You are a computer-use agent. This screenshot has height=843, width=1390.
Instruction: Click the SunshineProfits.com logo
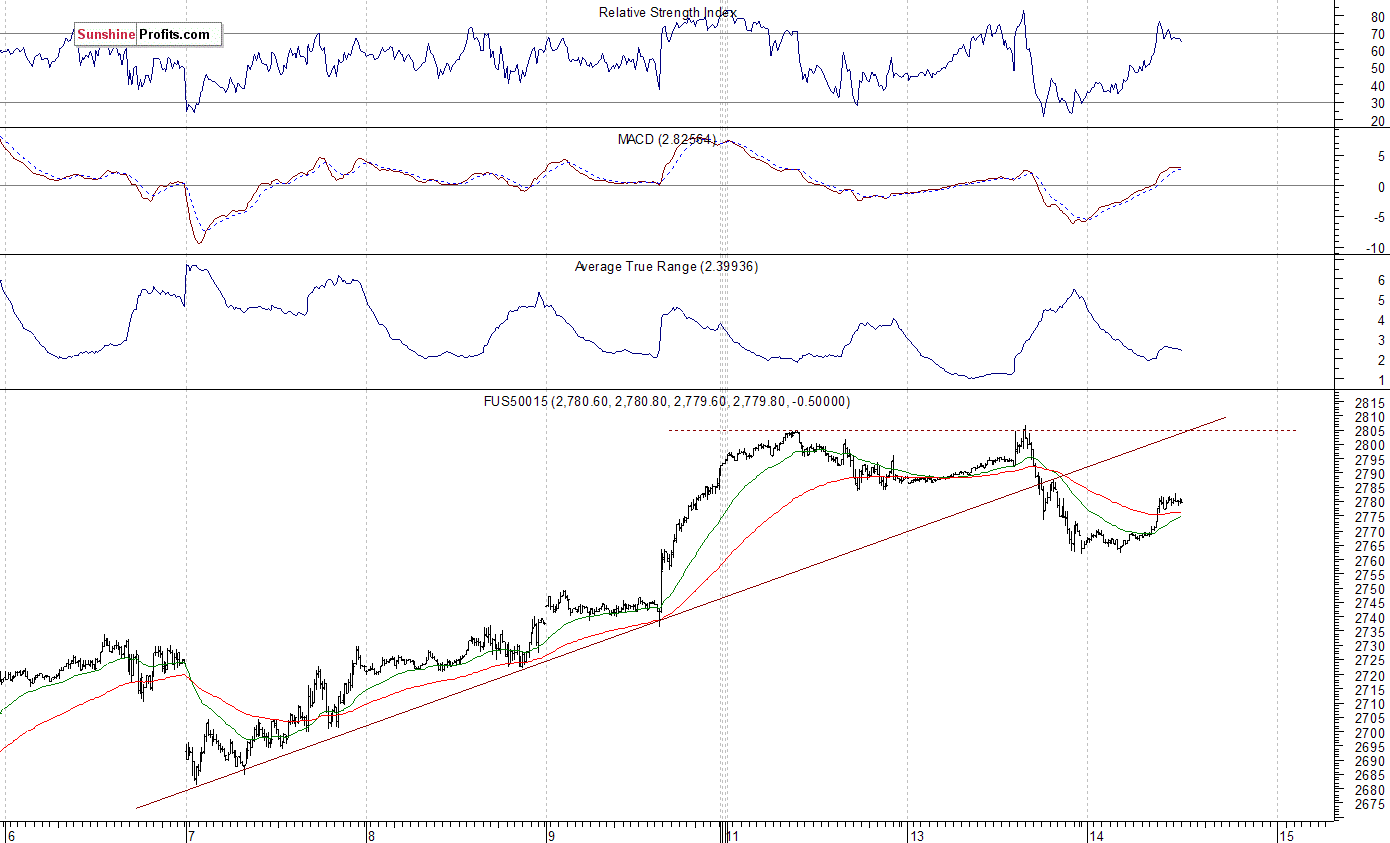click(148, 34)
